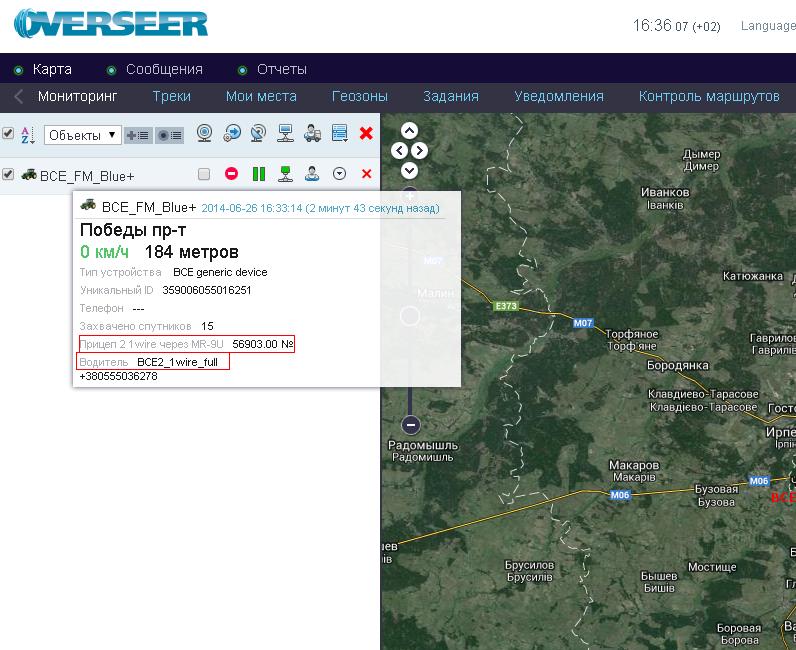Viewport: 796px width, 650px height.
Task: Click the zoom out minus on map slider
Action: pos(410,424)
